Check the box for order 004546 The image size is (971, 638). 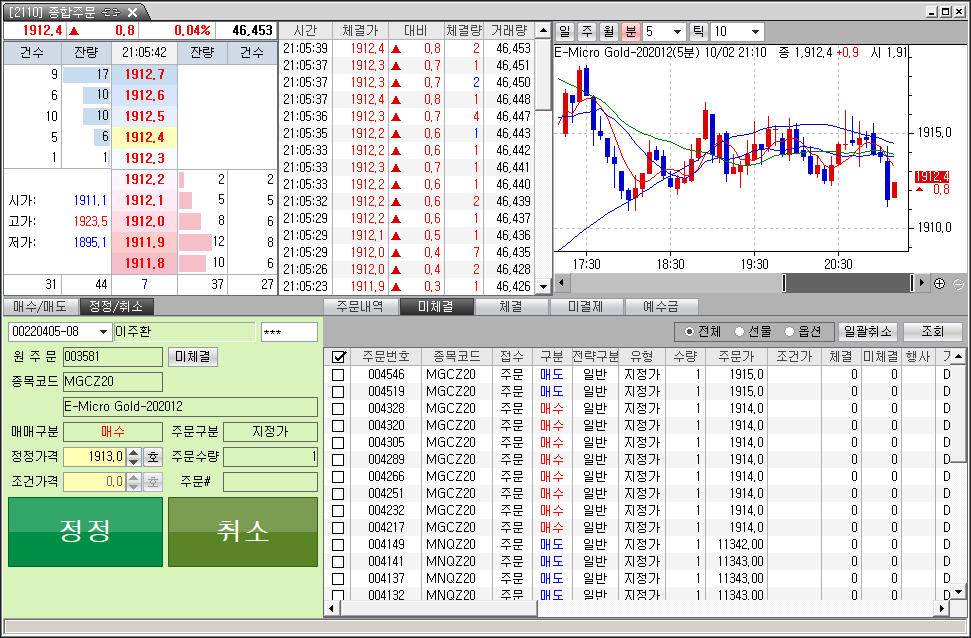tap(338, 374)
